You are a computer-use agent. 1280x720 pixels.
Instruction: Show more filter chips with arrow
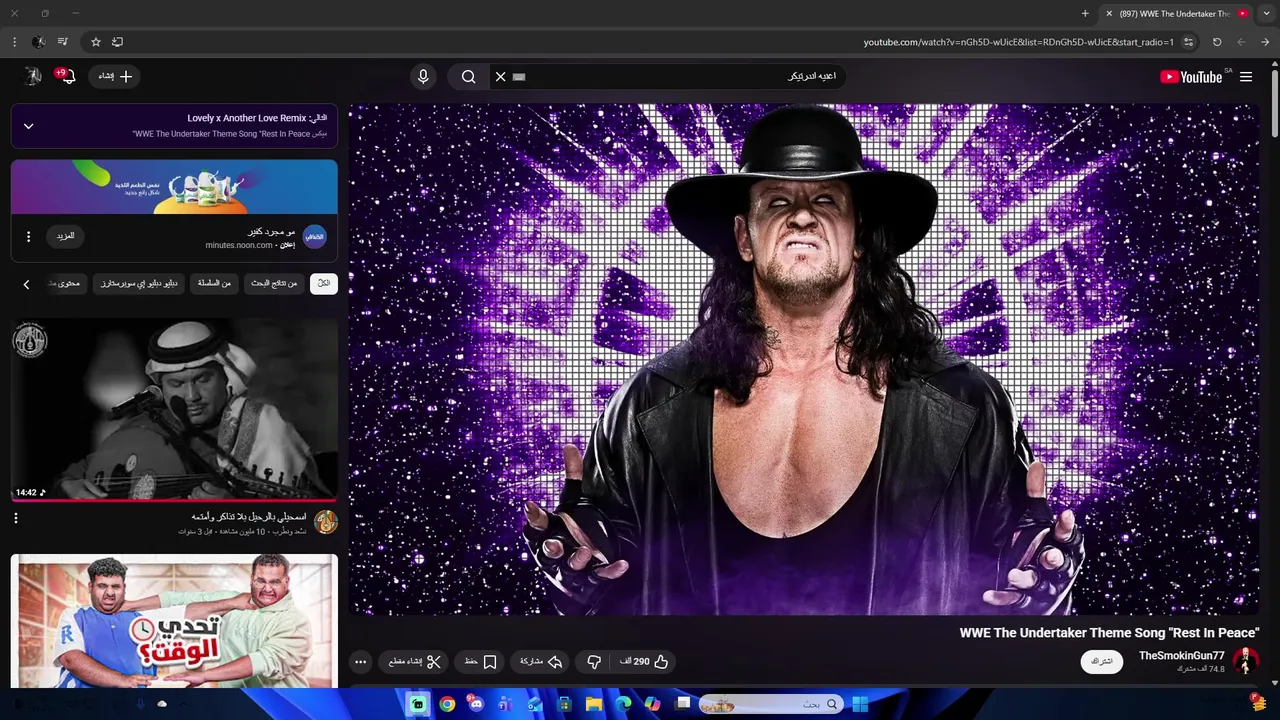(x=26, y=284)
